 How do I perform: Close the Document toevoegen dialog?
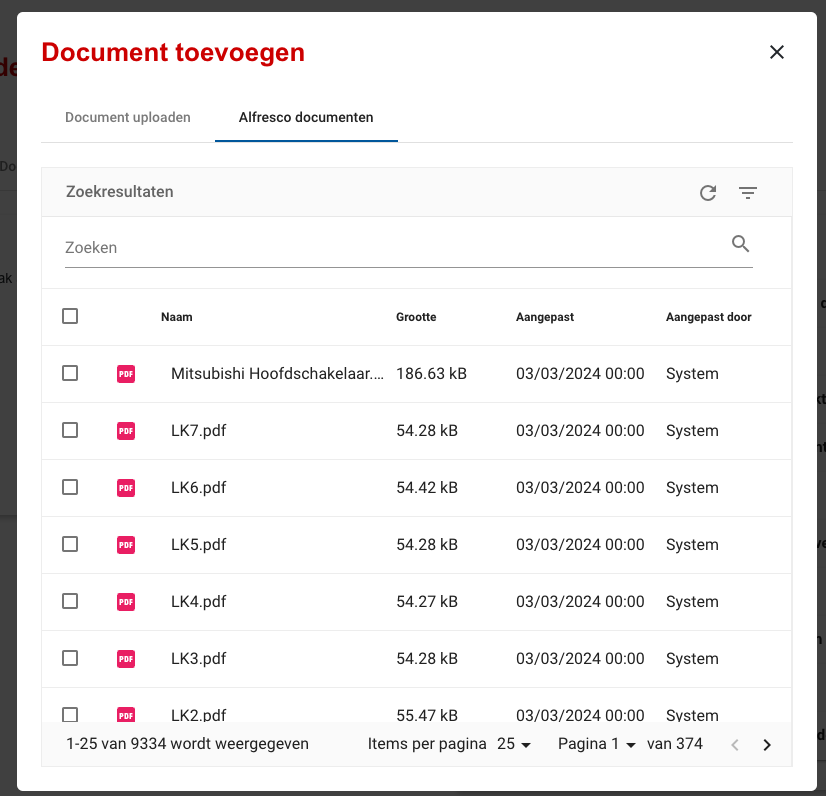pos(776,52)
